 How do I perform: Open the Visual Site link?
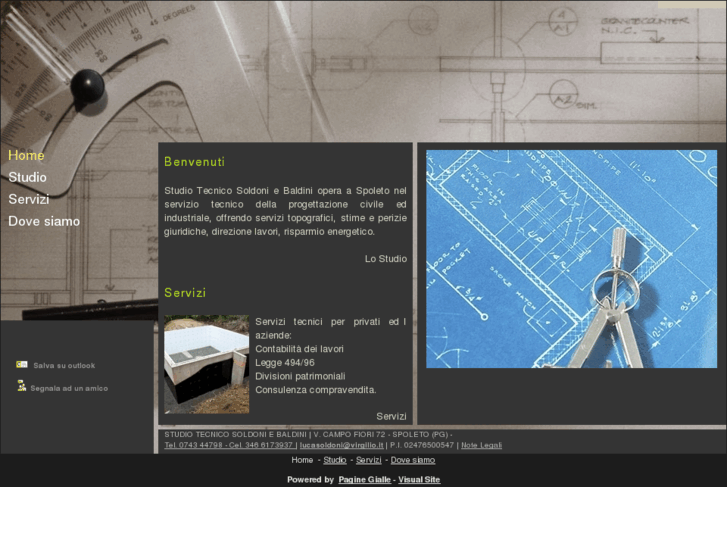(x=419, y=480)
